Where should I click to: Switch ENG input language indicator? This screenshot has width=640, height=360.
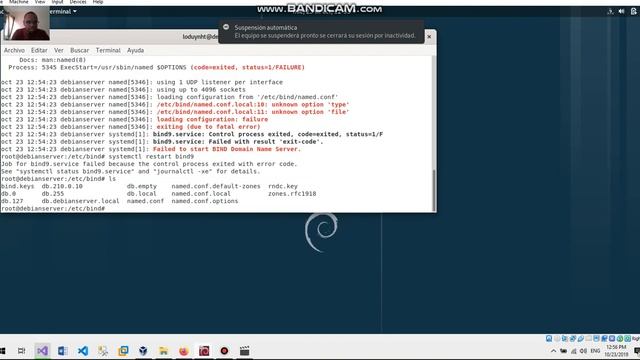pyautogui.click(x=595, y=351)
